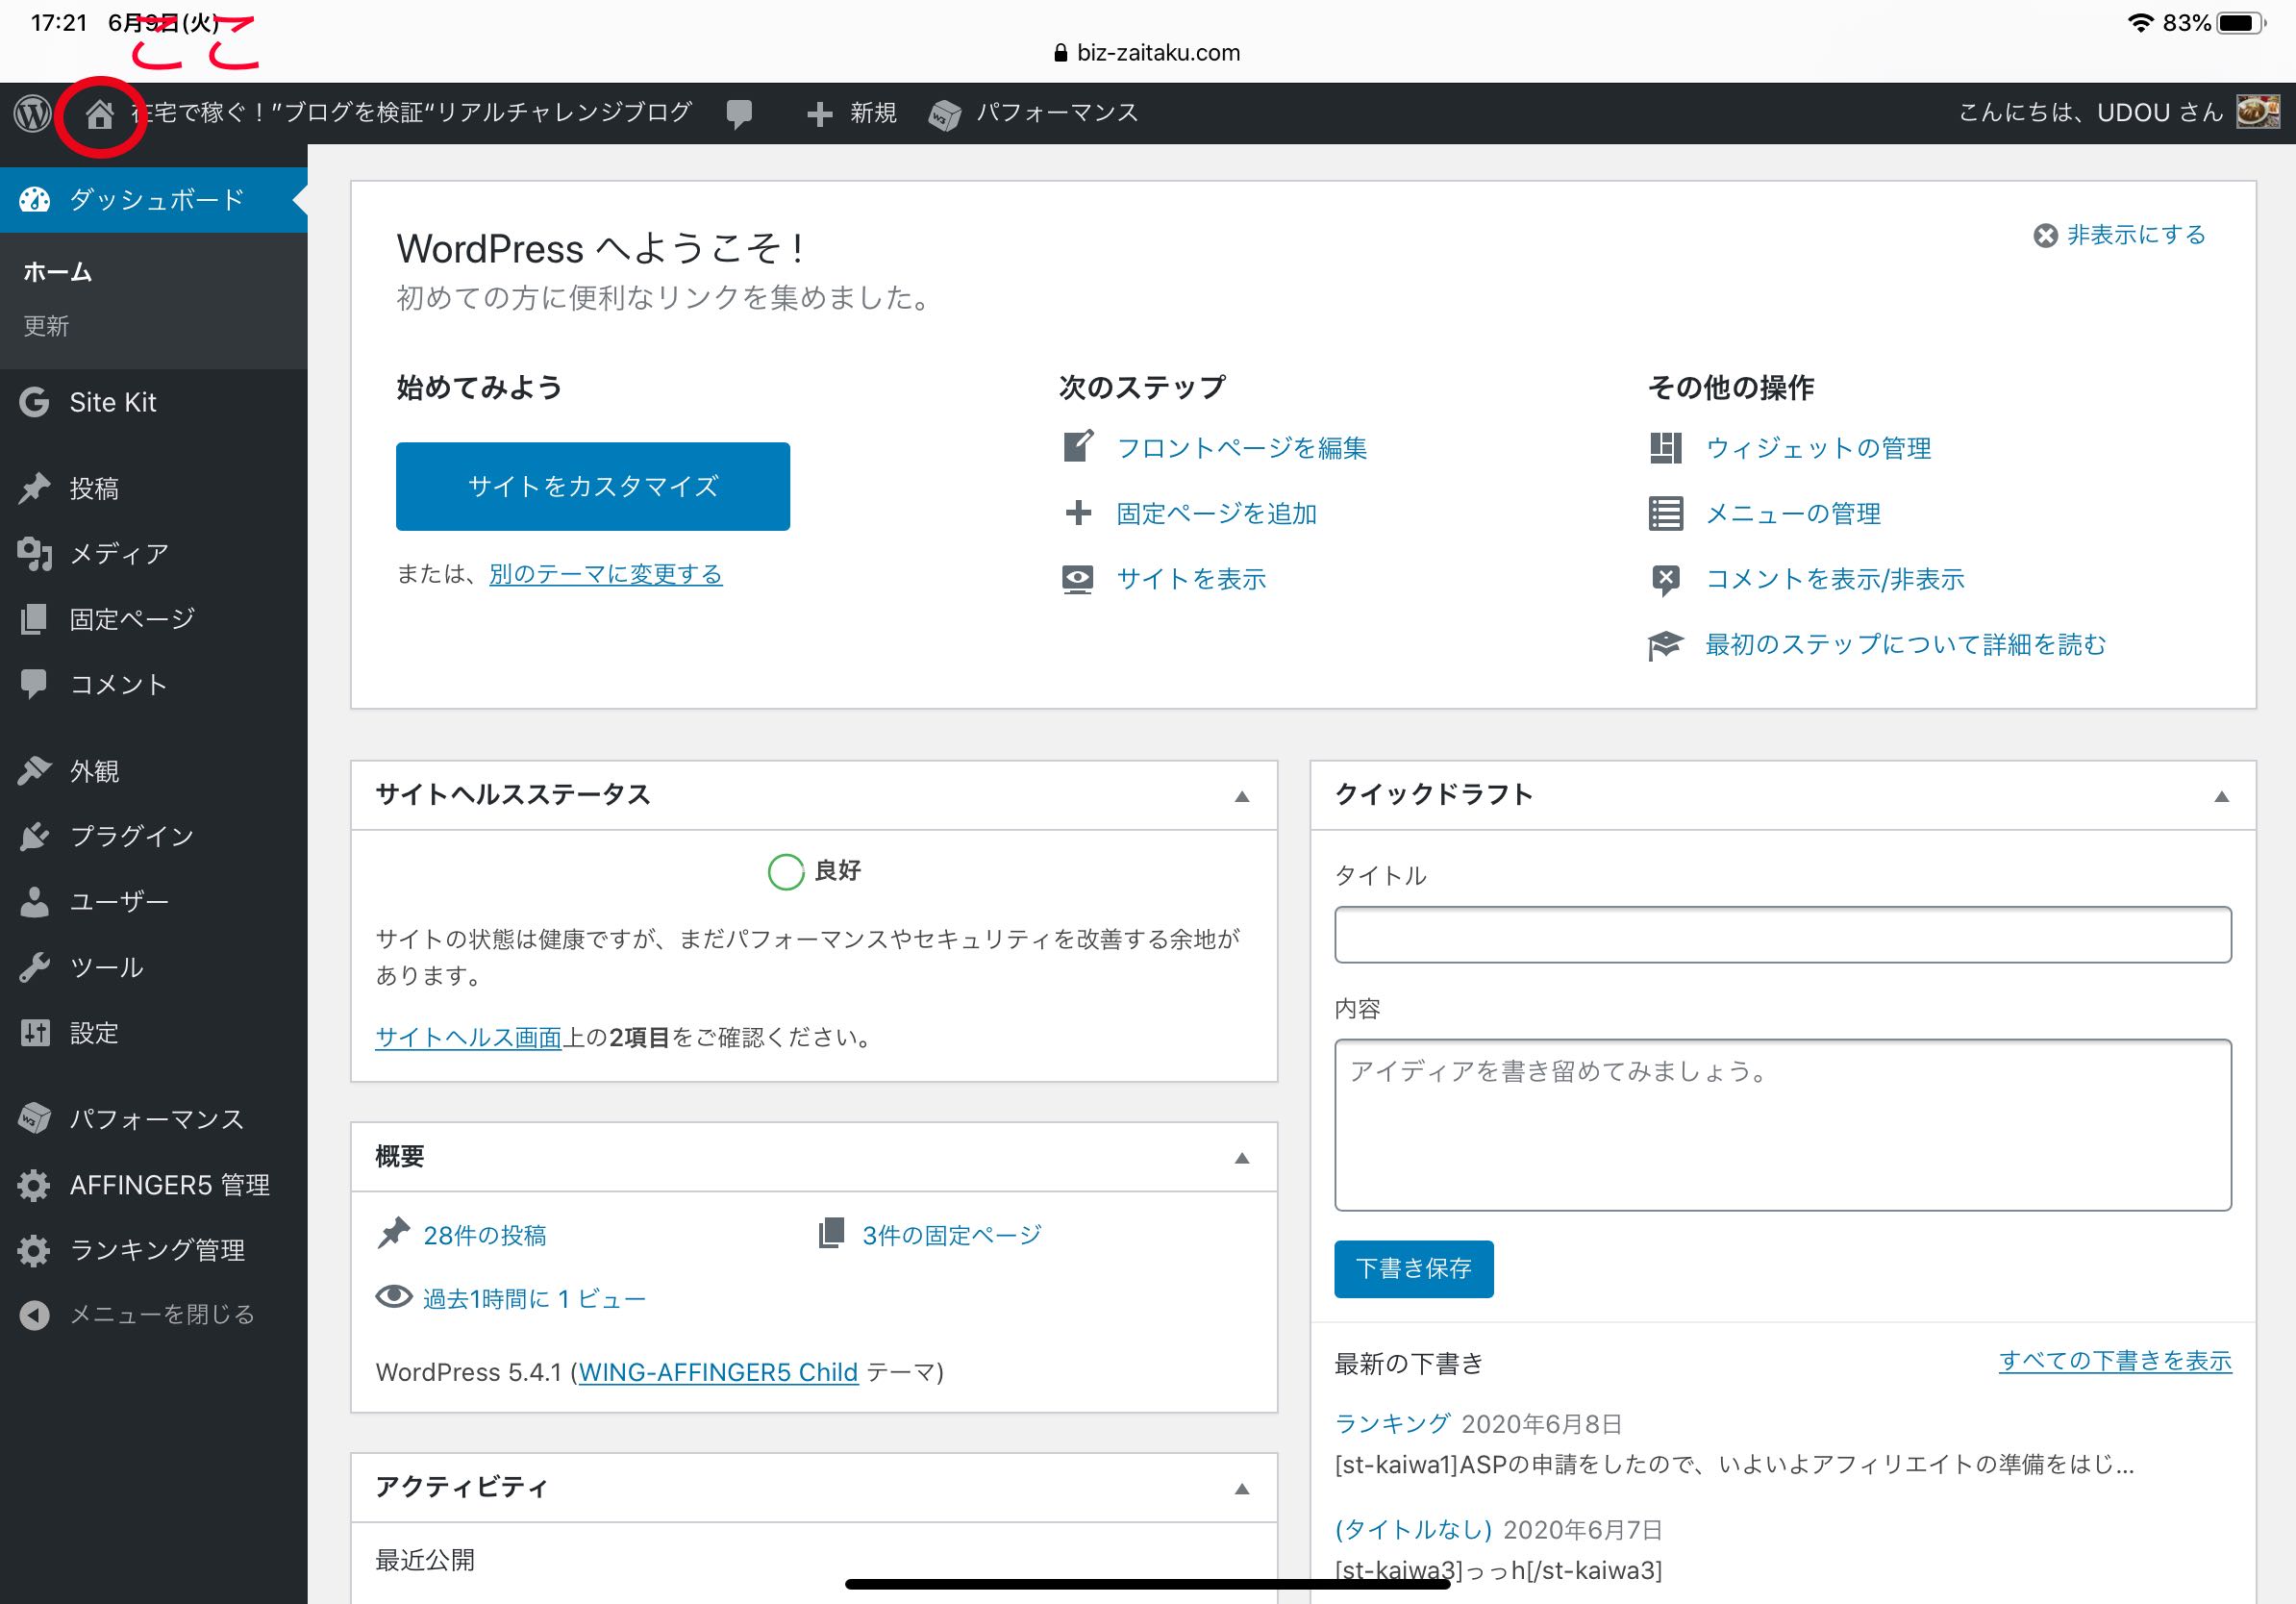The width and height of the screenshot is (2296, 1604).
Task: Click the list icon beside メニューの管理
Action: [x=1665, y=513]
